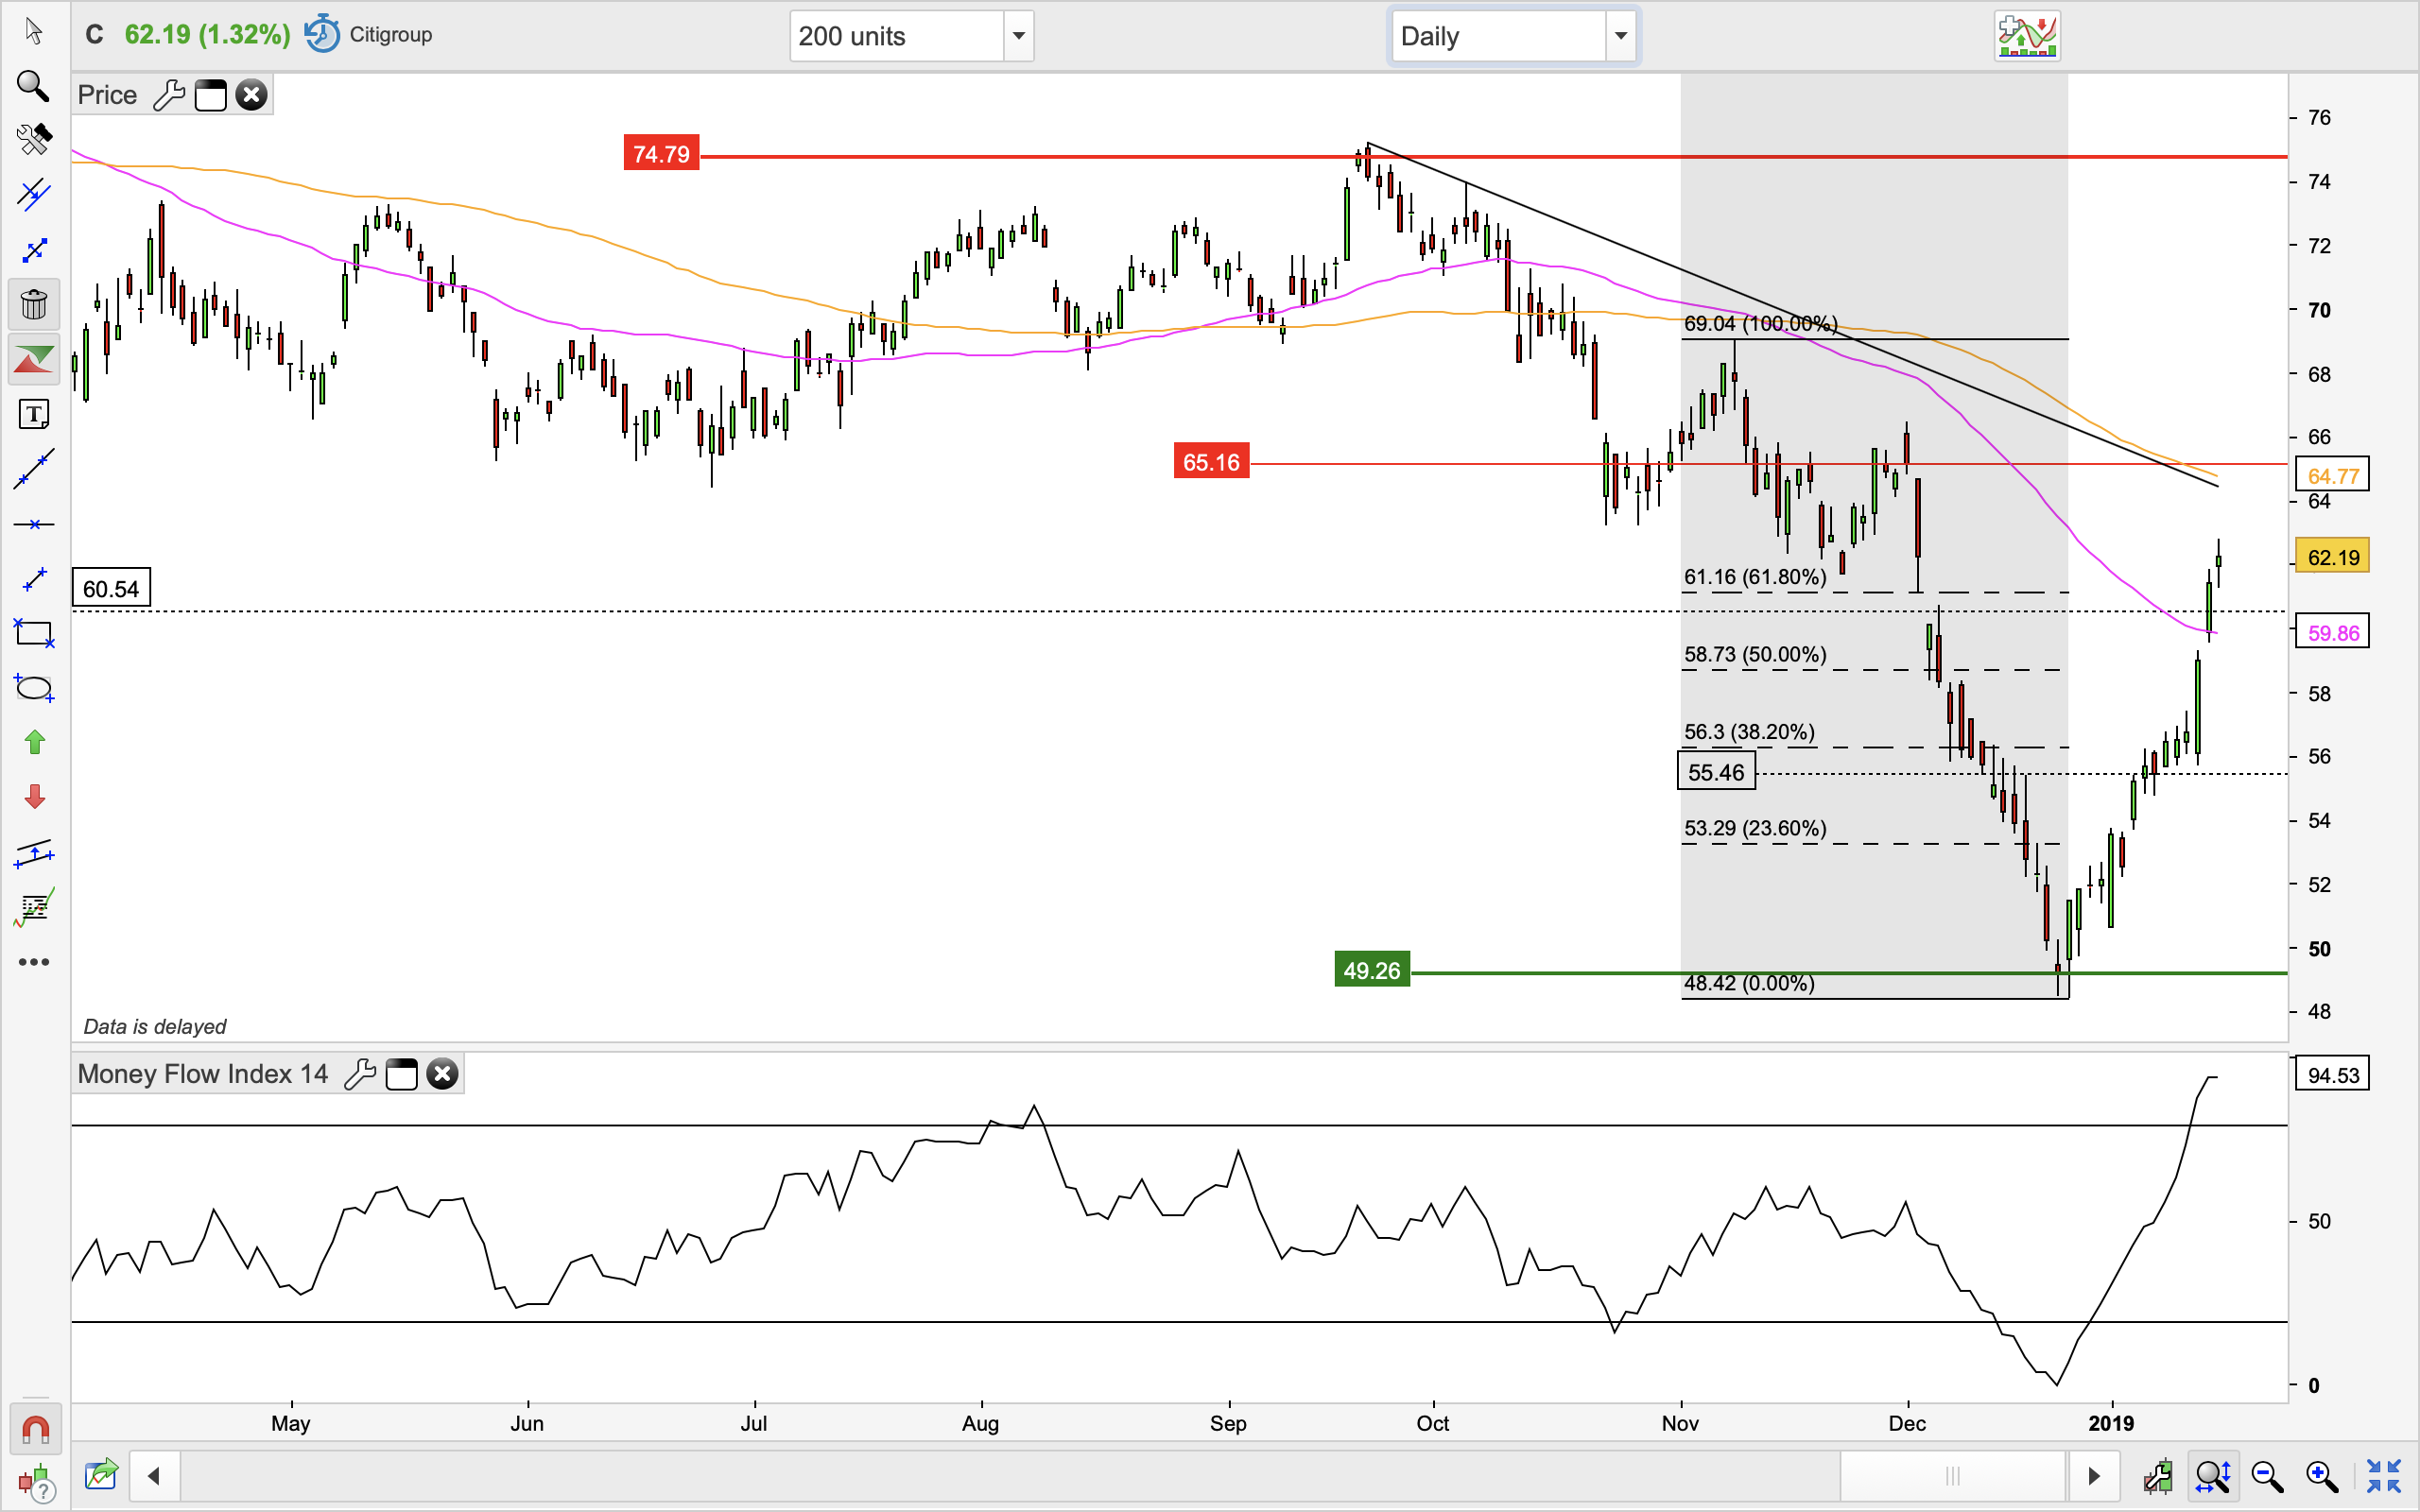Image resolution: width=2420 pixels, height=1512 pixels.
Task: Toggle the red-green Fibonacci tool
Action: [x=34, y=359]
